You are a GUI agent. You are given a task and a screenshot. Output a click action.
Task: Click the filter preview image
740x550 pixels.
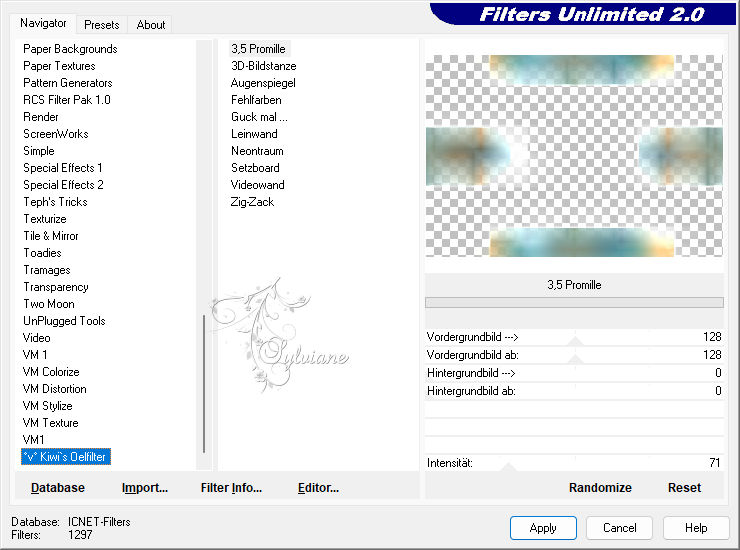point(574,156)
